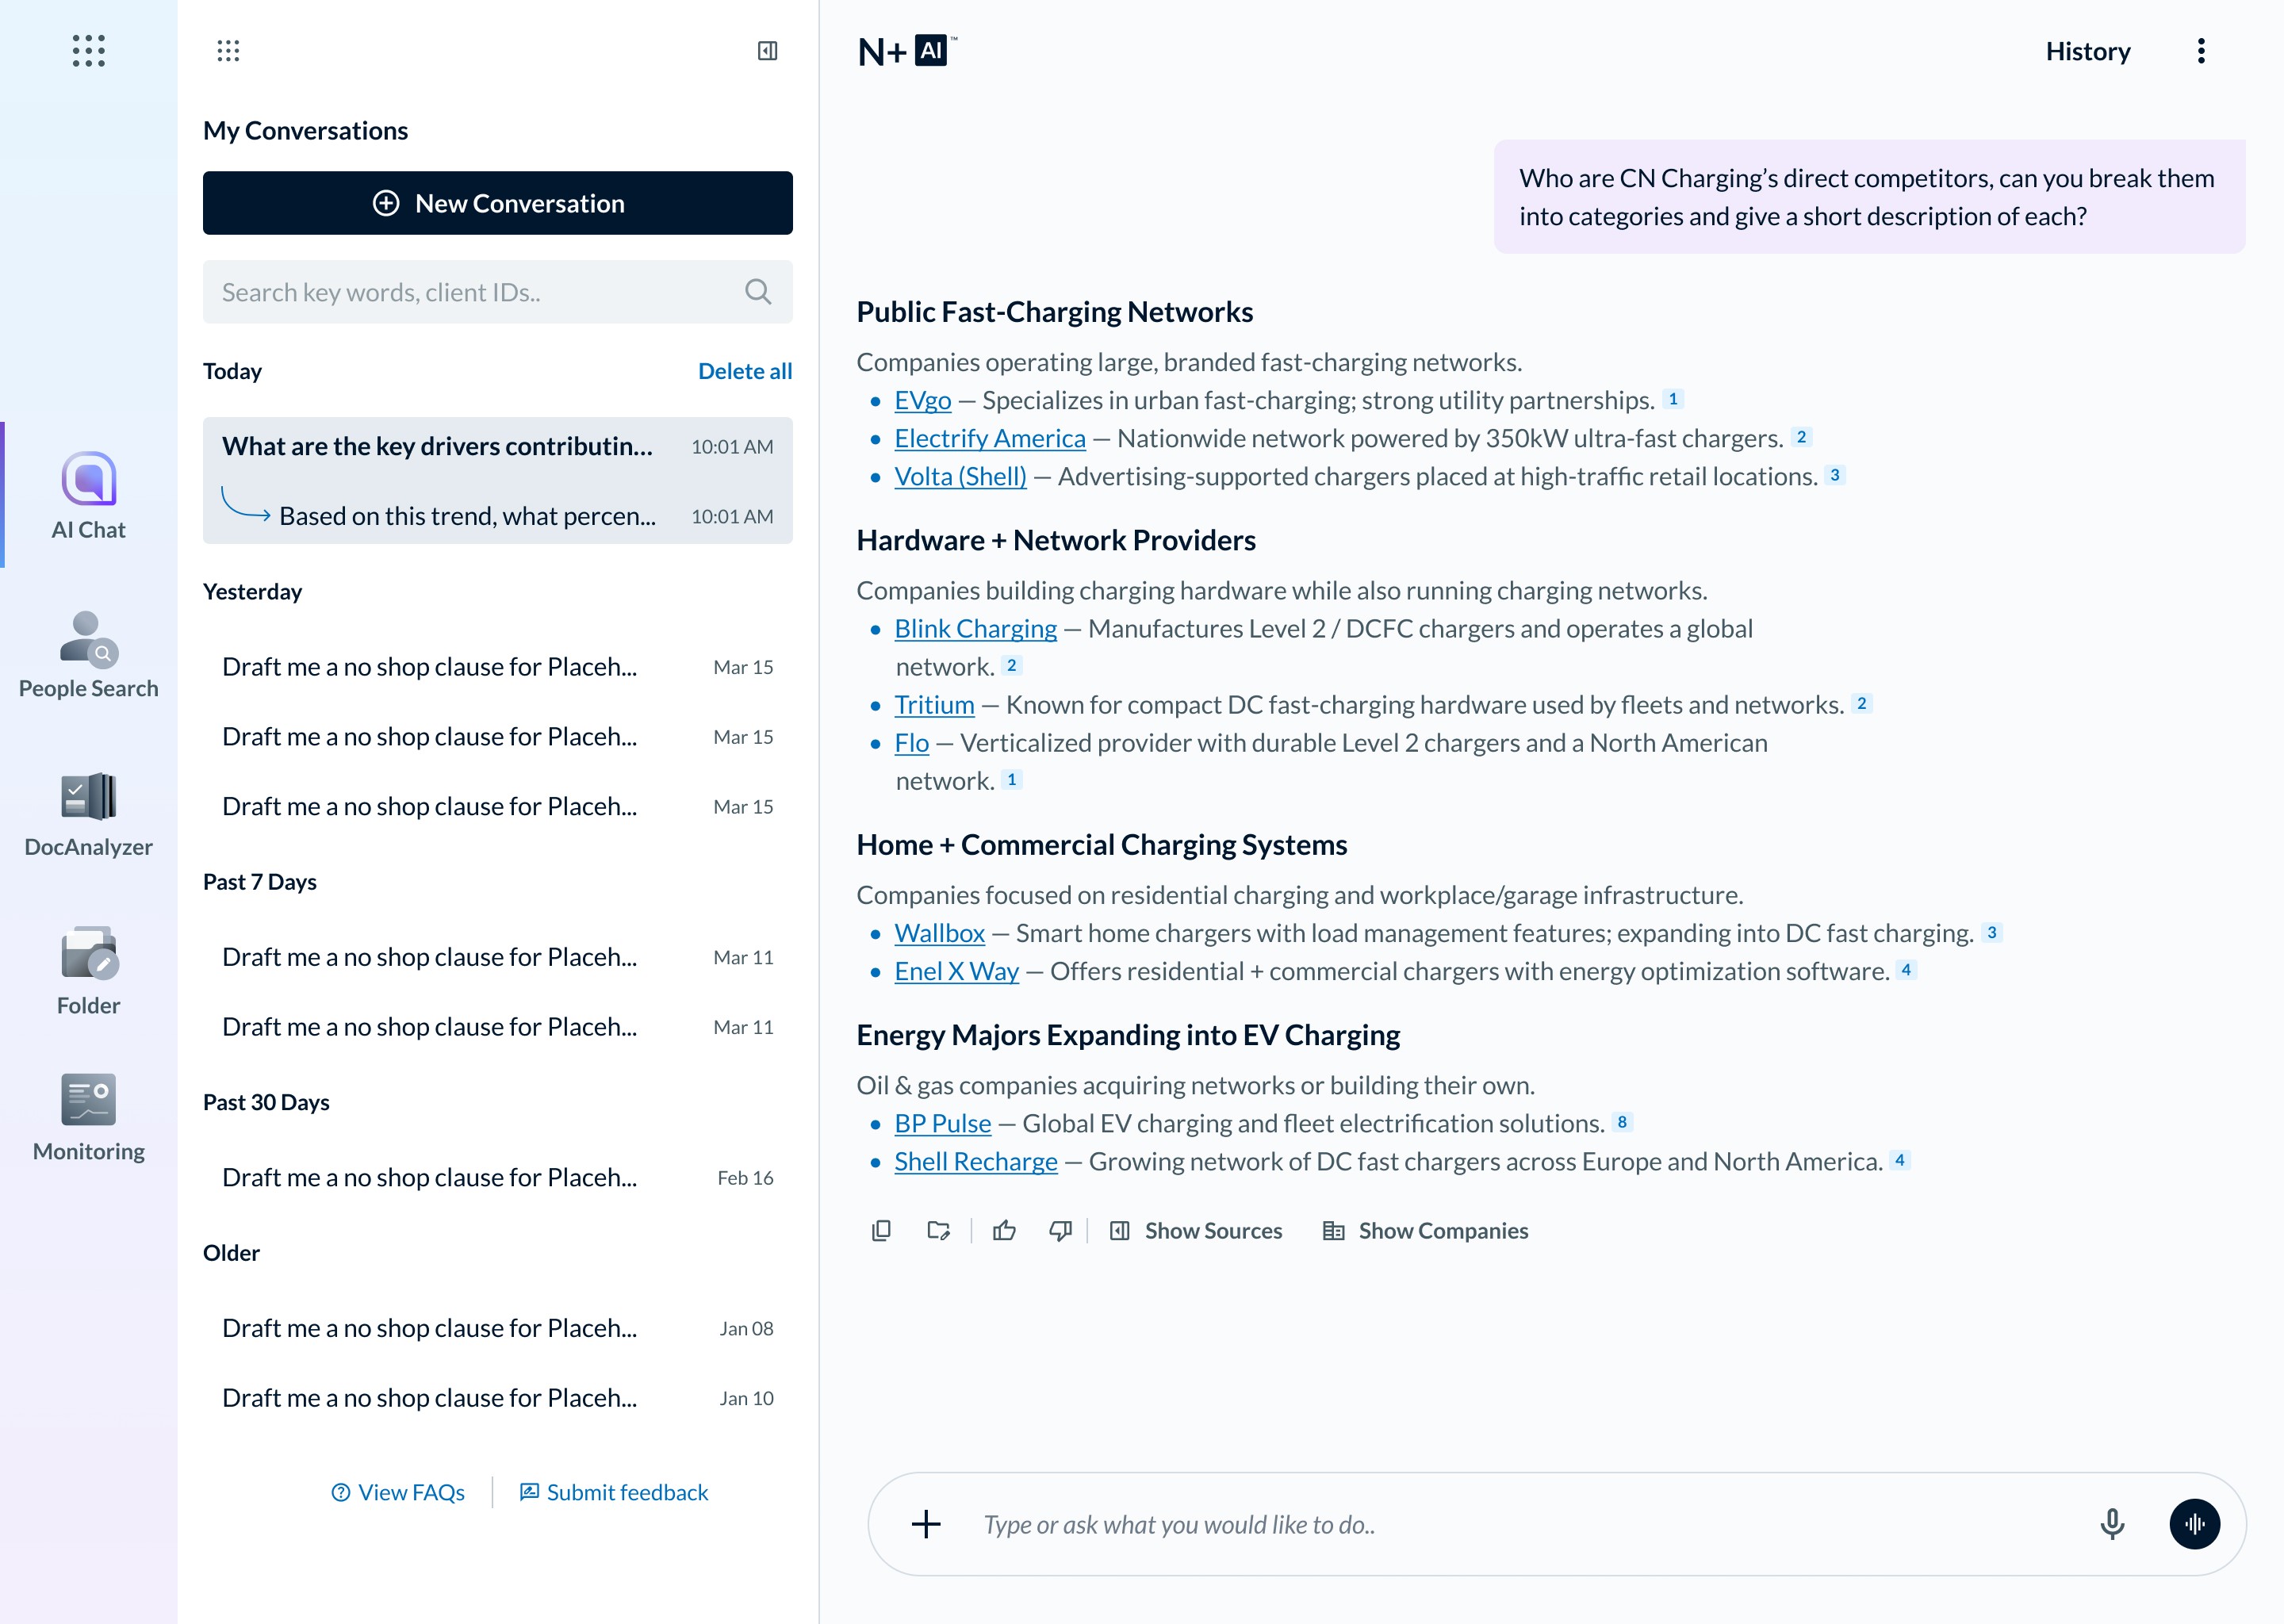2284x1624 pixels.
Task: Open the app launcher grid at top-left
Action: coord(88,51)
